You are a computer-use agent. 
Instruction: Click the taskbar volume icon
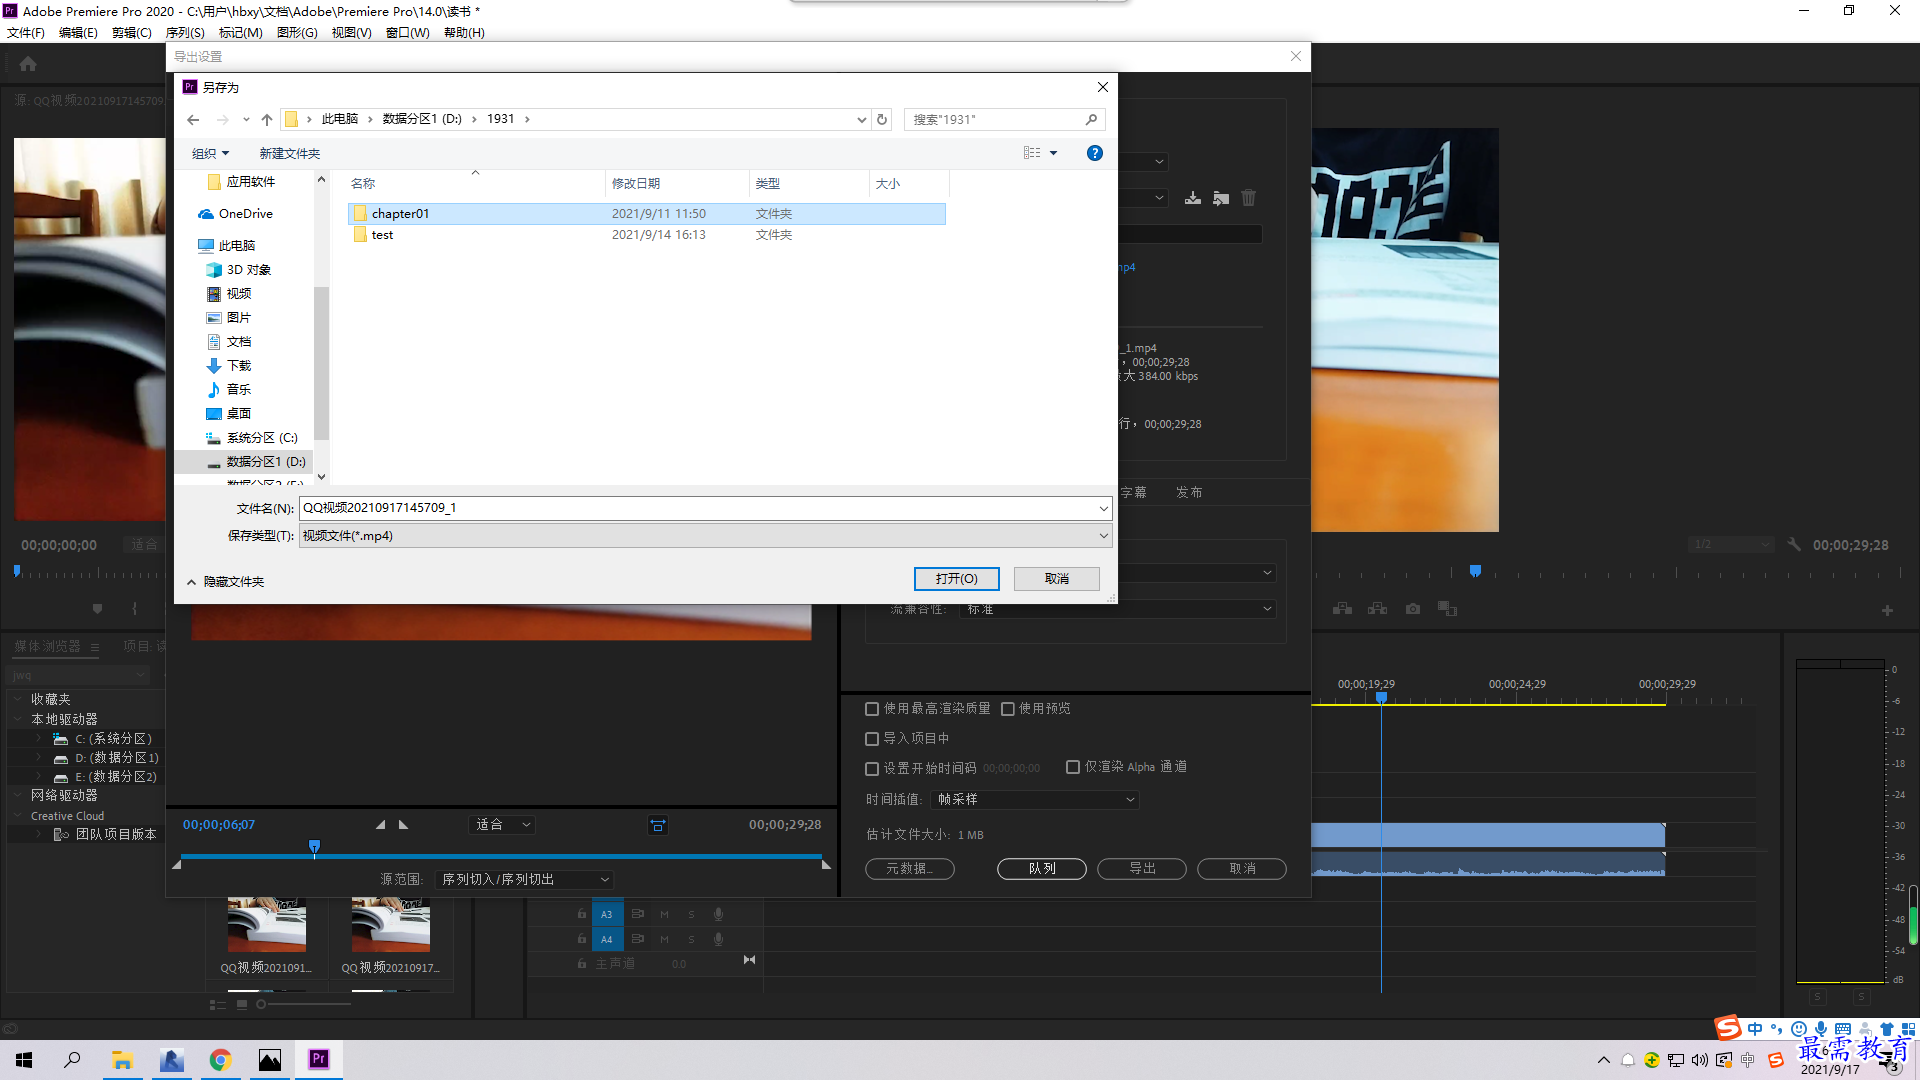1700,1060
